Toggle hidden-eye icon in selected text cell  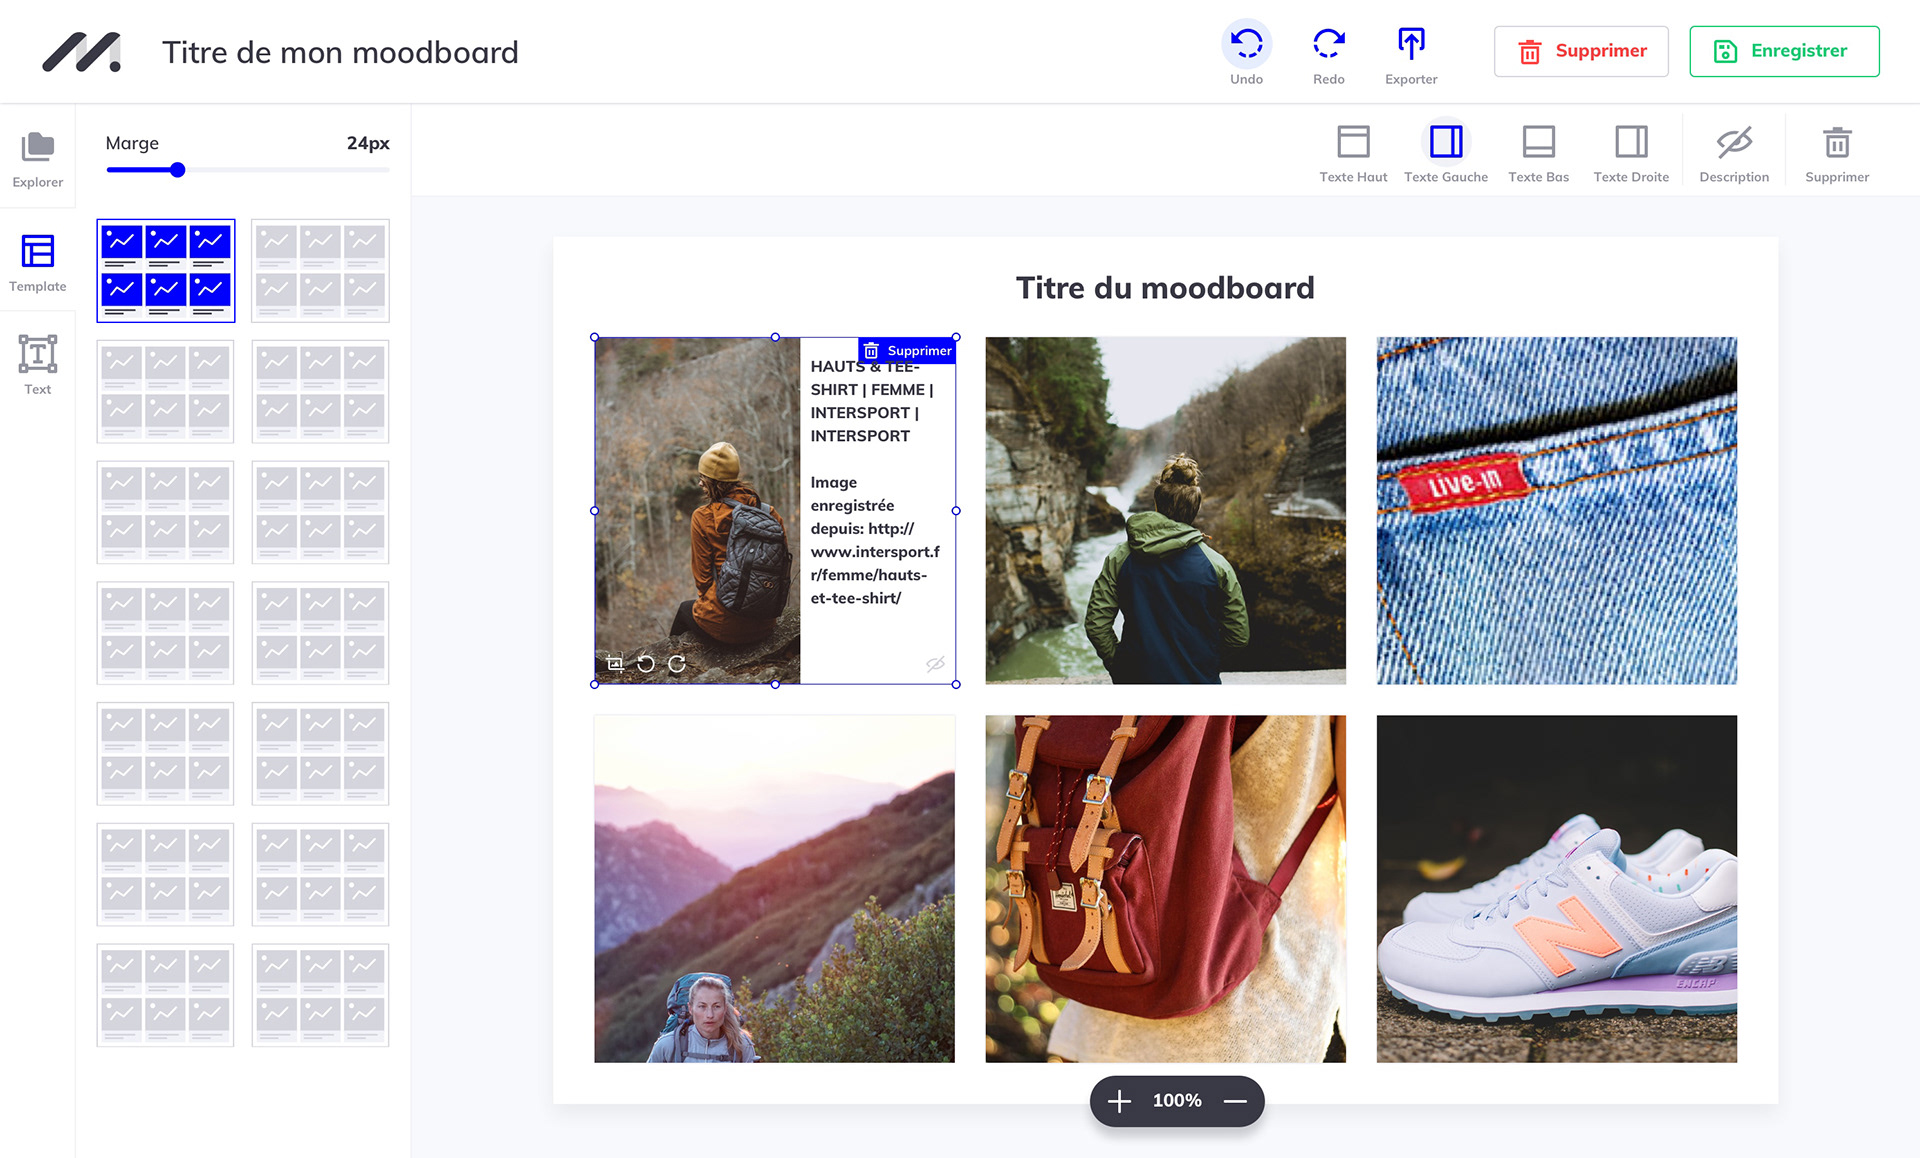[x=935, y=664]
